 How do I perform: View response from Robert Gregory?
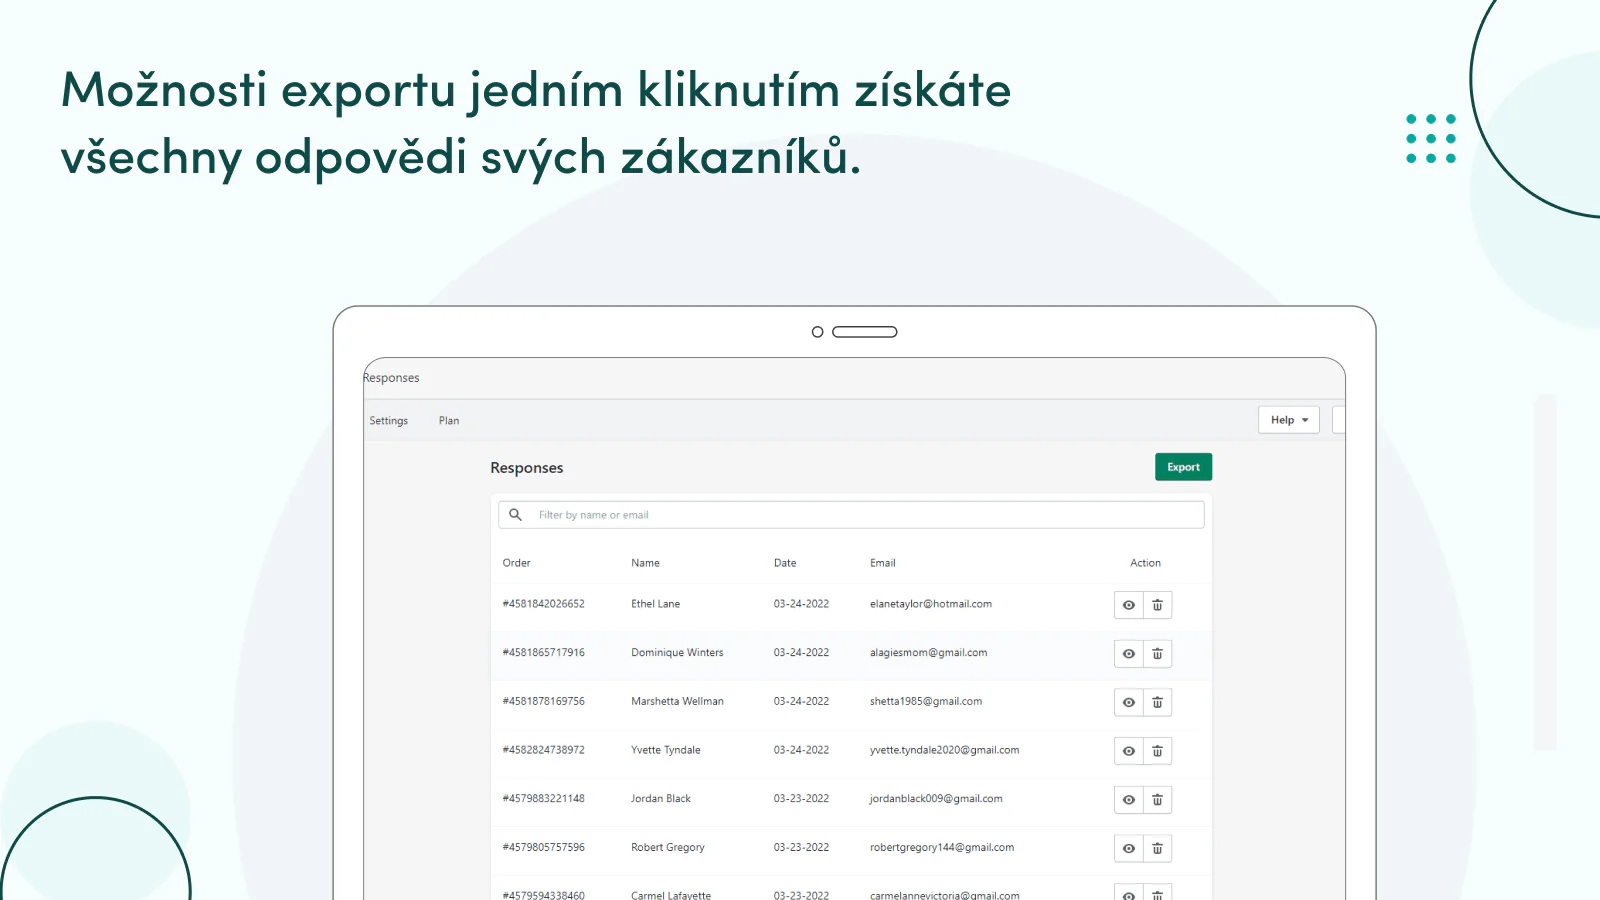[x=1129, y=849]
